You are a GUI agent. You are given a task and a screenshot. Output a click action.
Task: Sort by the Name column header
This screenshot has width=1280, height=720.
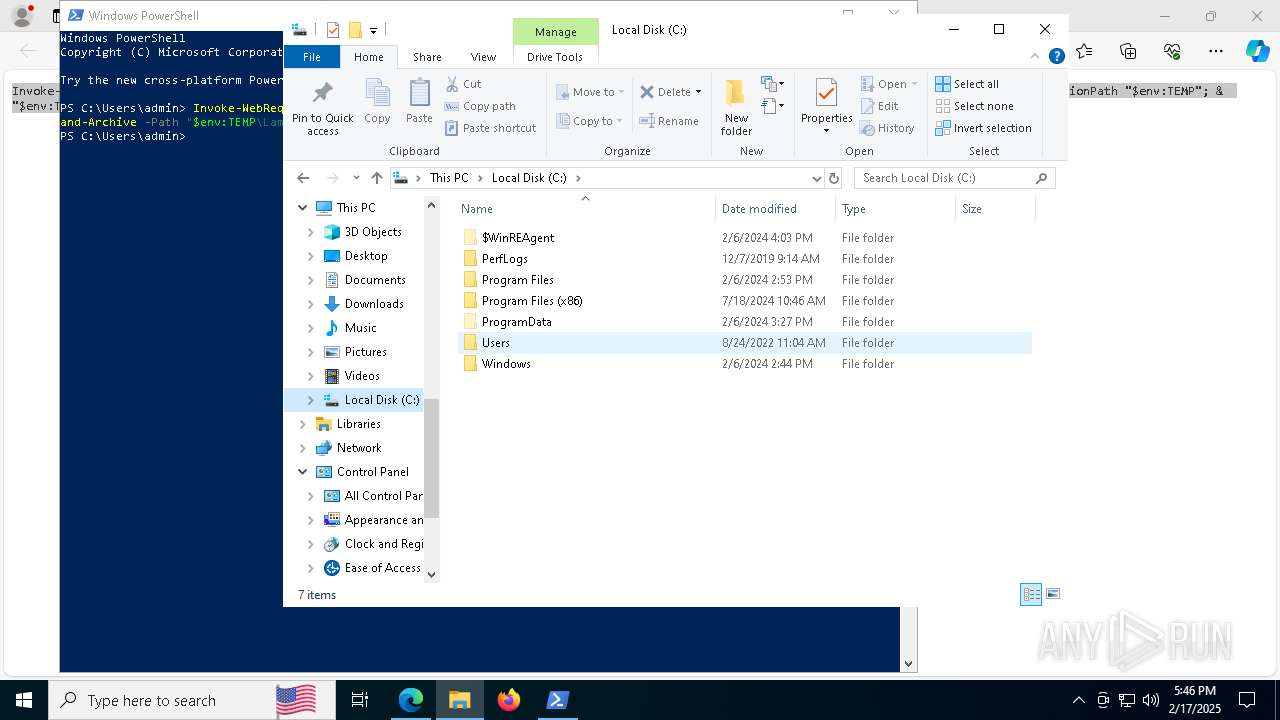click(586, 208)
